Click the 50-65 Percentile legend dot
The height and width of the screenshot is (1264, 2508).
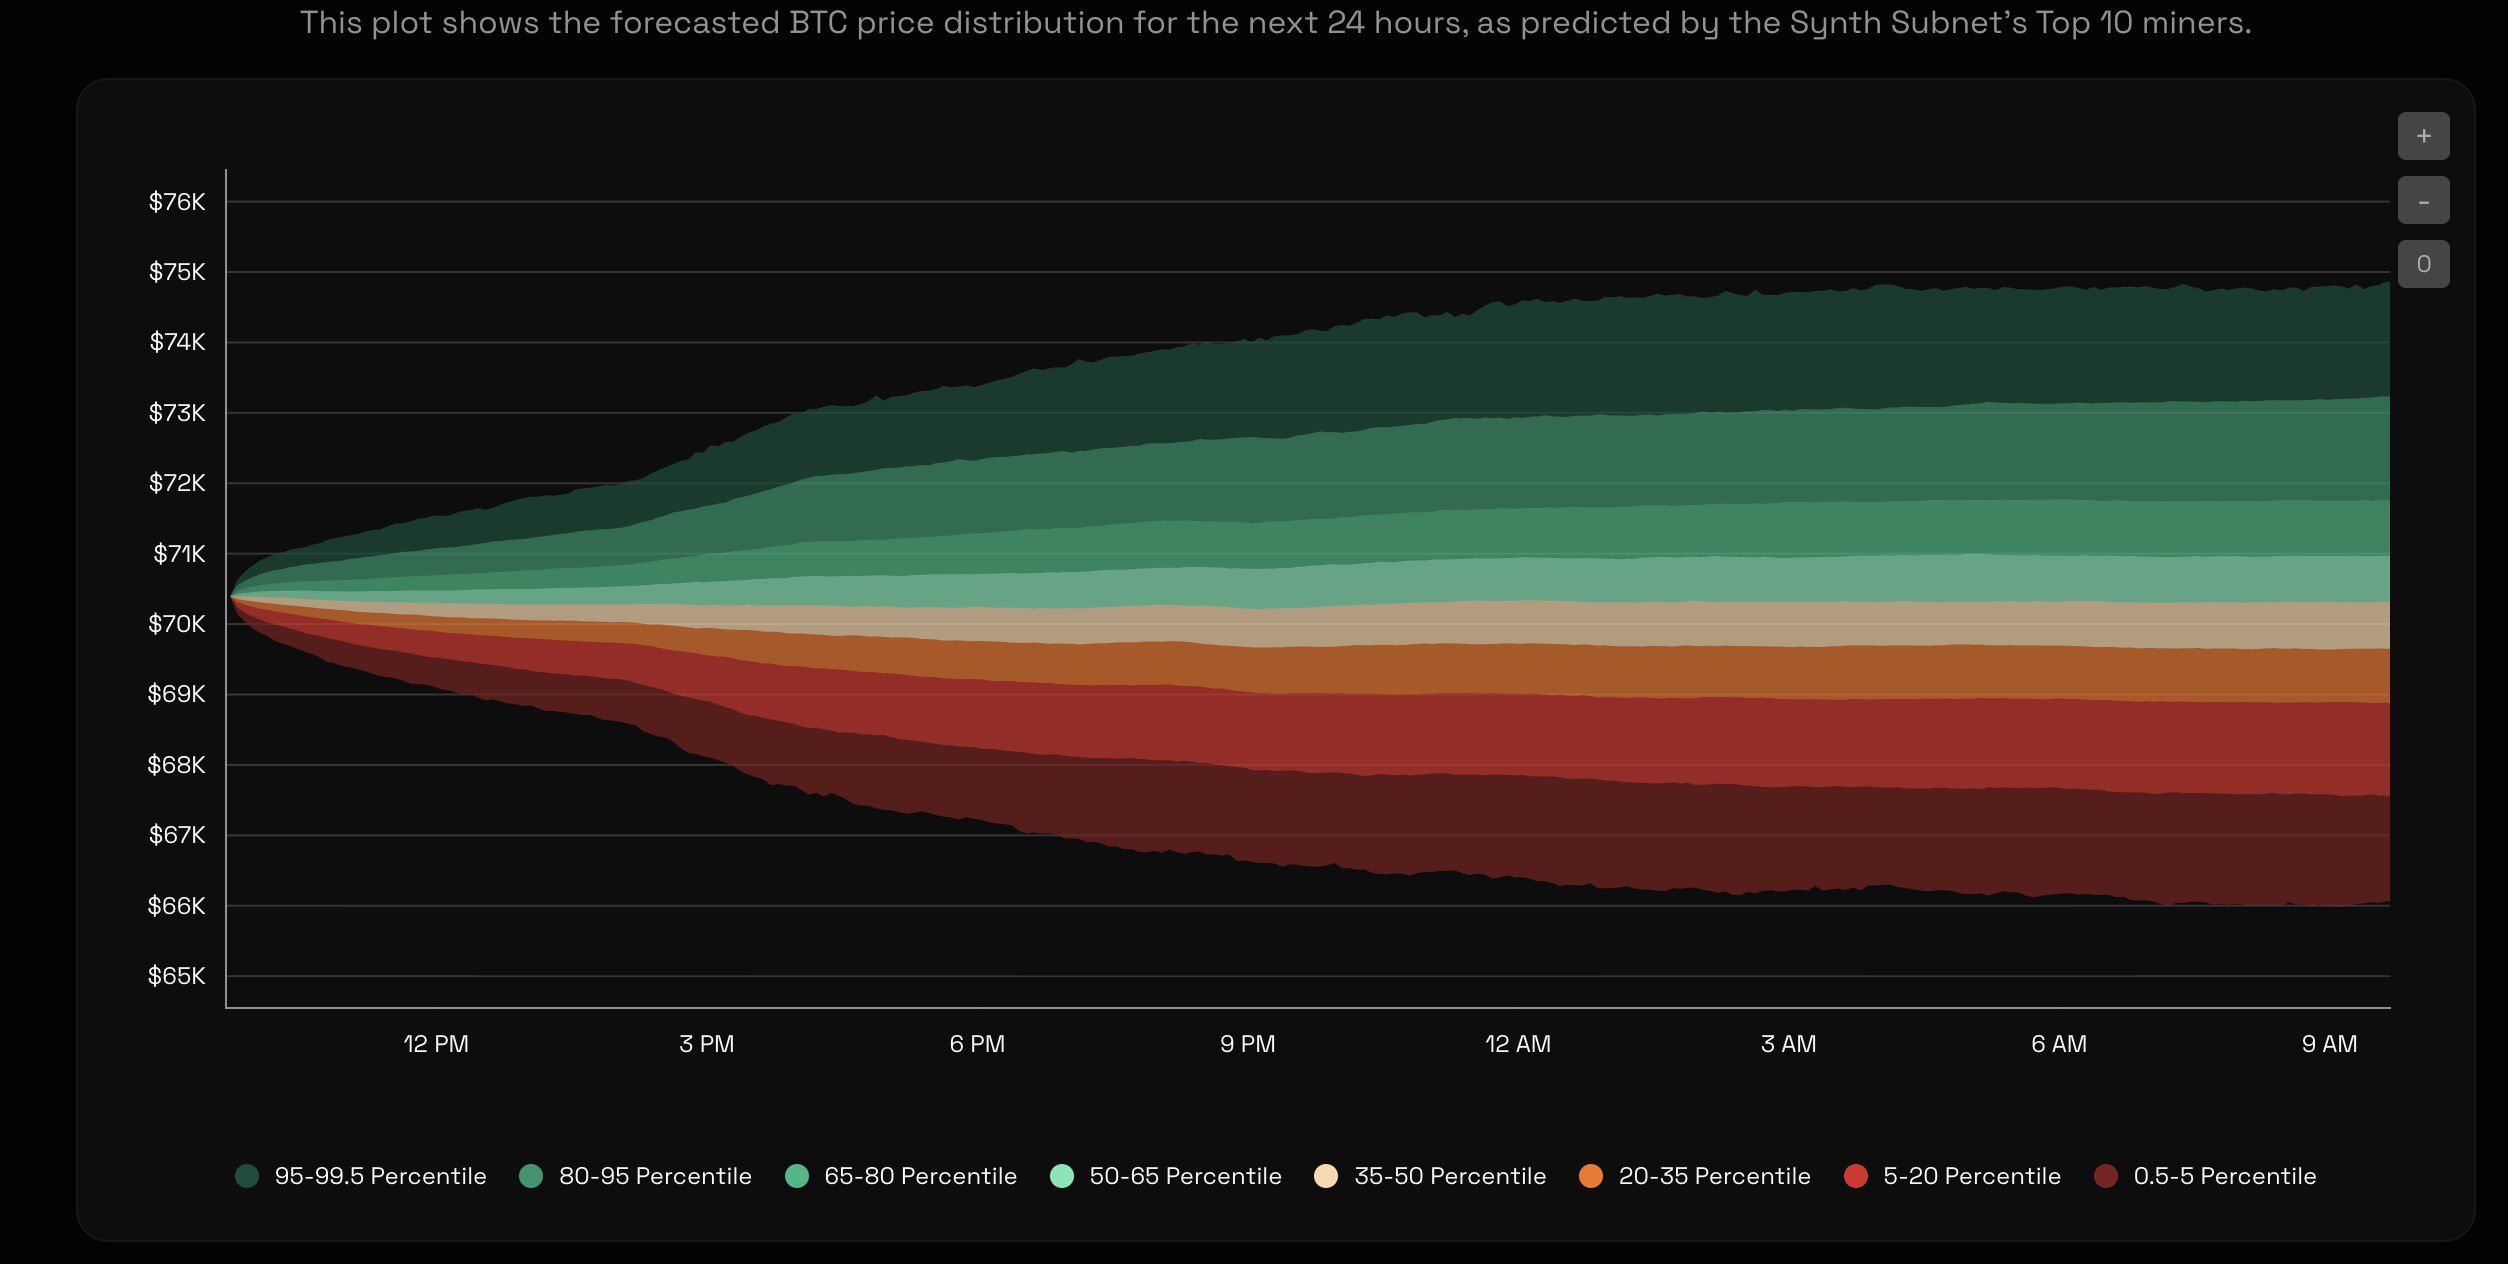(1062, 1176)
